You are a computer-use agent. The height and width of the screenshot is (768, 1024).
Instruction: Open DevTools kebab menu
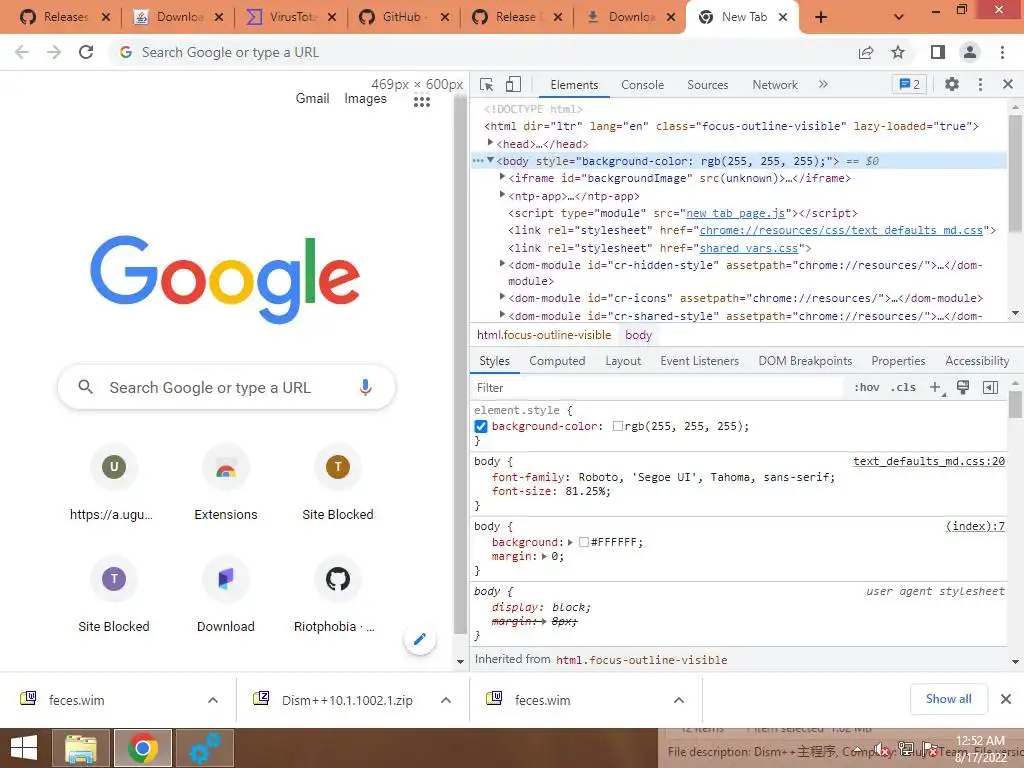pyautogui.click(x=980, y=84)
